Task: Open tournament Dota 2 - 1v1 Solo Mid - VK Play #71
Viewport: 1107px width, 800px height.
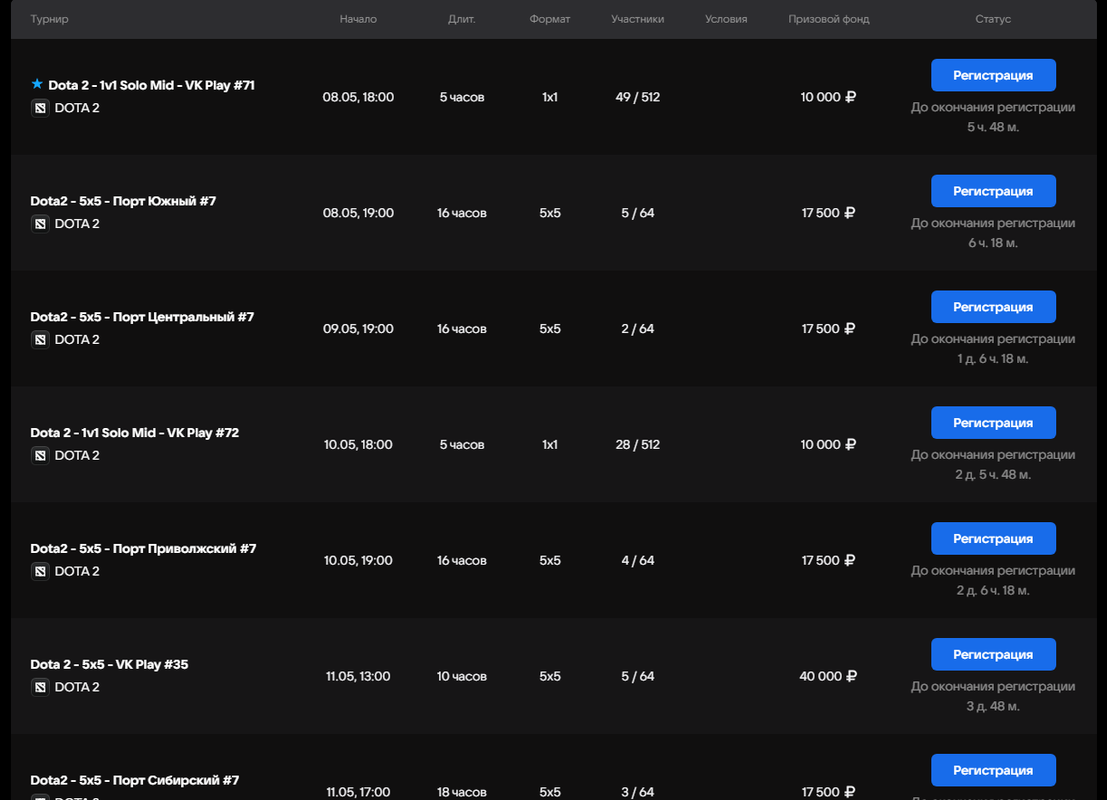Action: click(x=151, y=85)
